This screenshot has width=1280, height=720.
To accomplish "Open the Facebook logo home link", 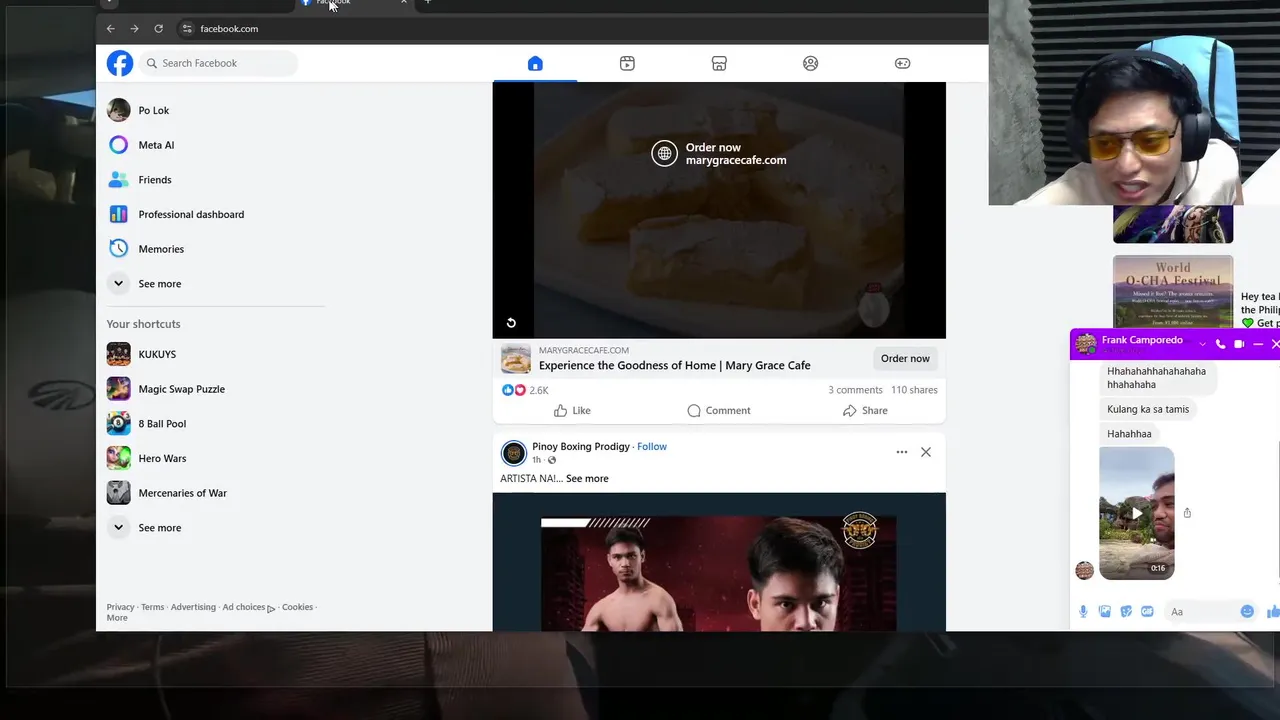I will pos(120,63).
